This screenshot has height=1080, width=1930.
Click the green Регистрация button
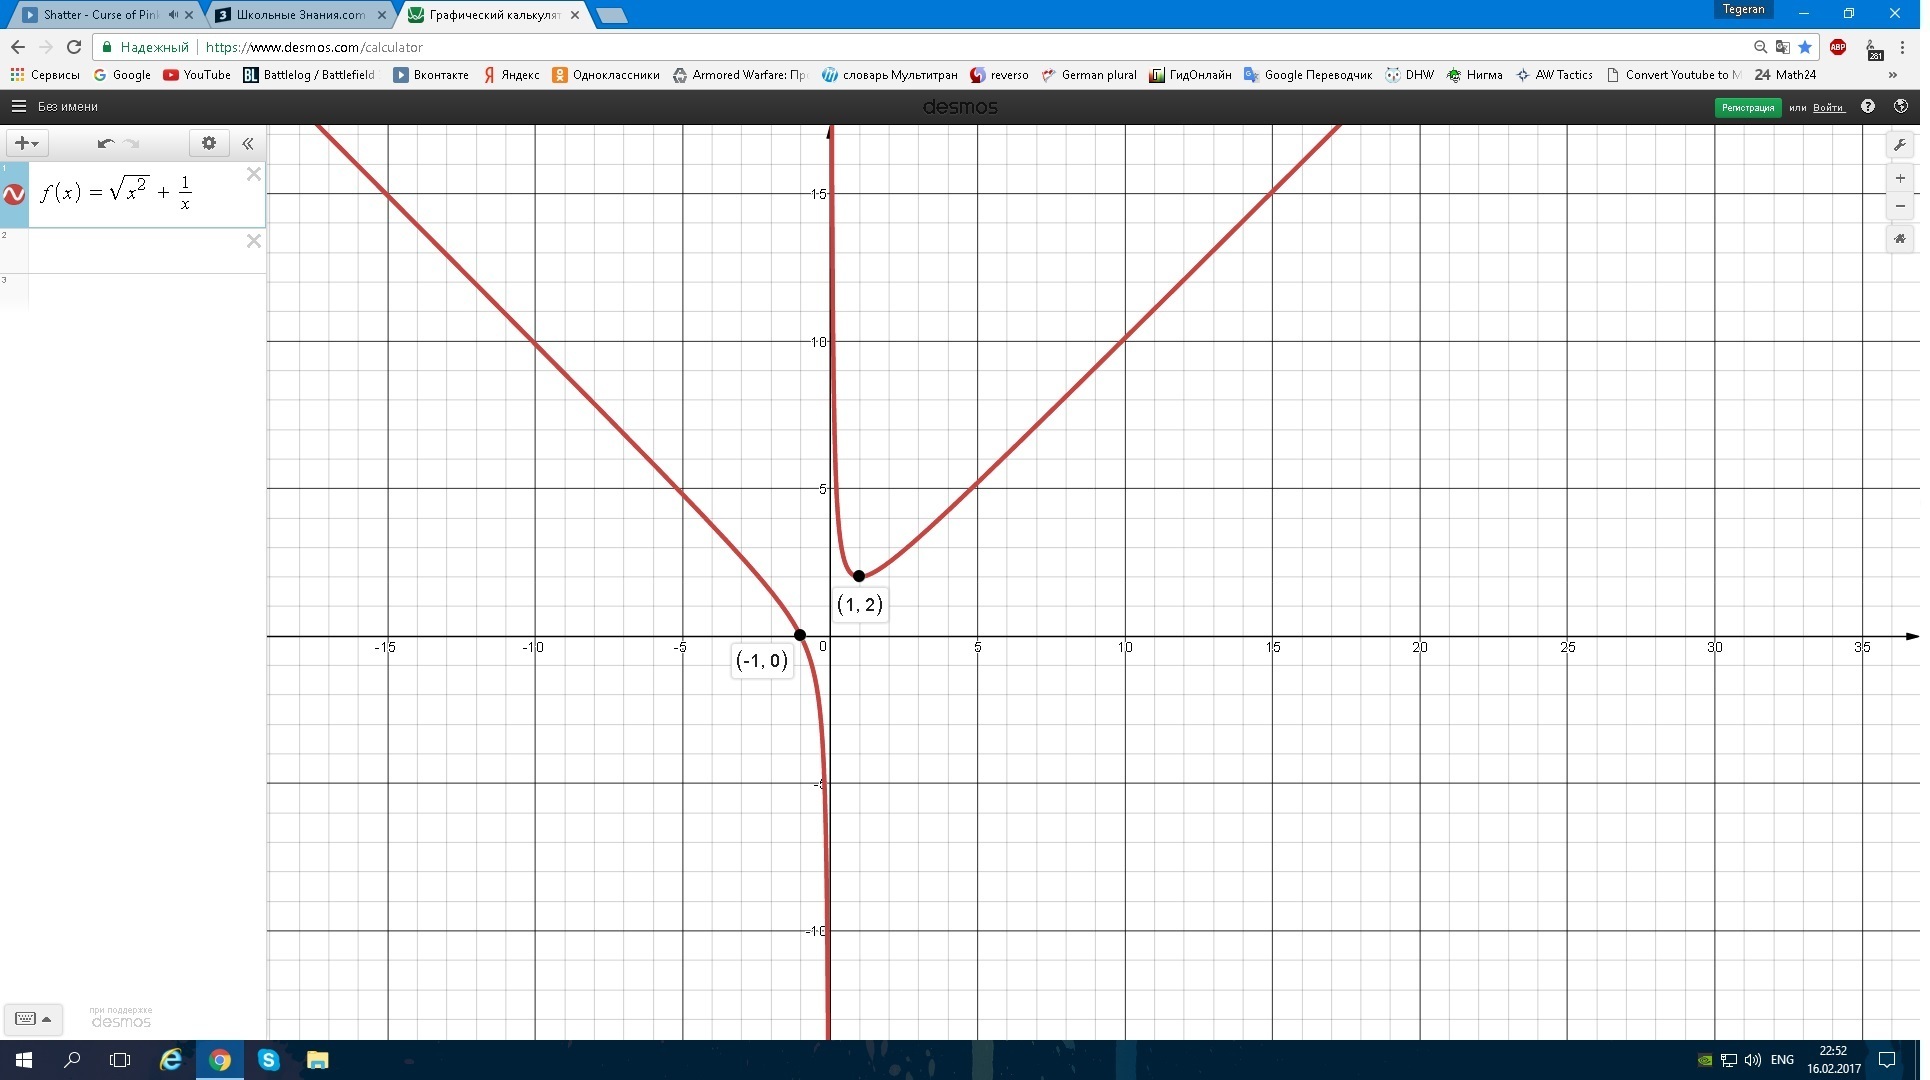[x=1747, y=107]
